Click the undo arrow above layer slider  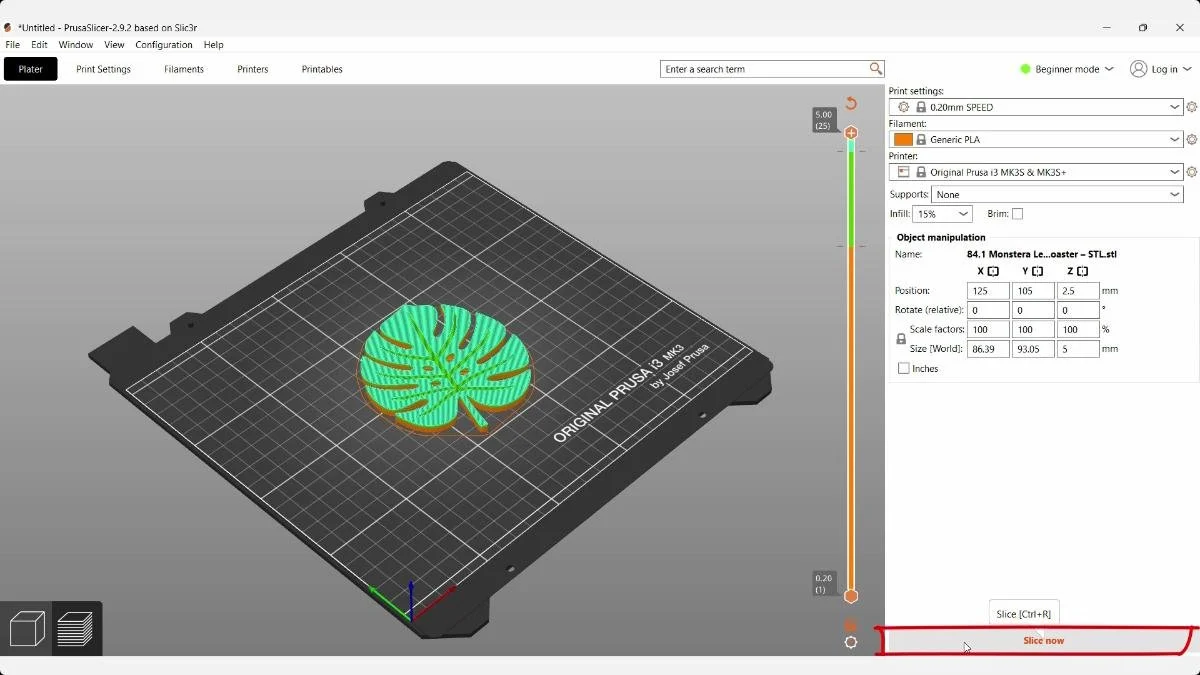(851, 103)
